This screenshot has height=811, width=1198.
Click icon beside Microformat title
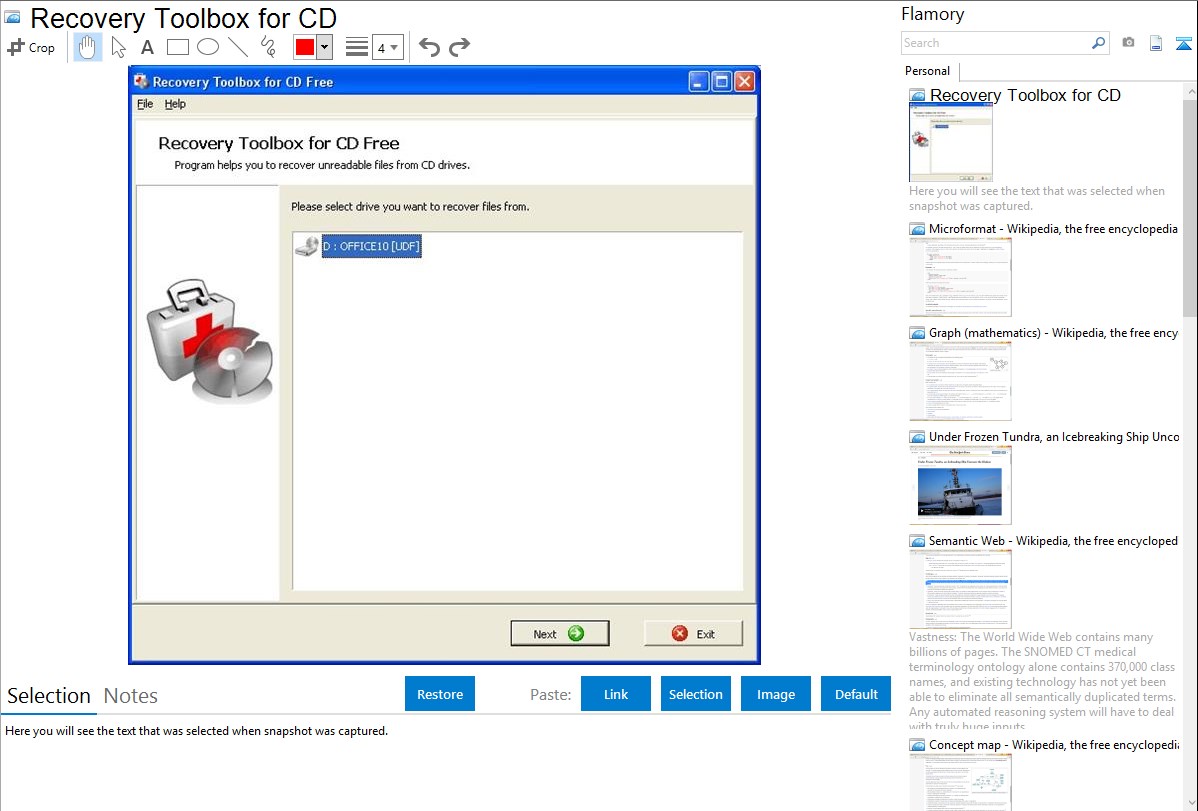(917, 229)
